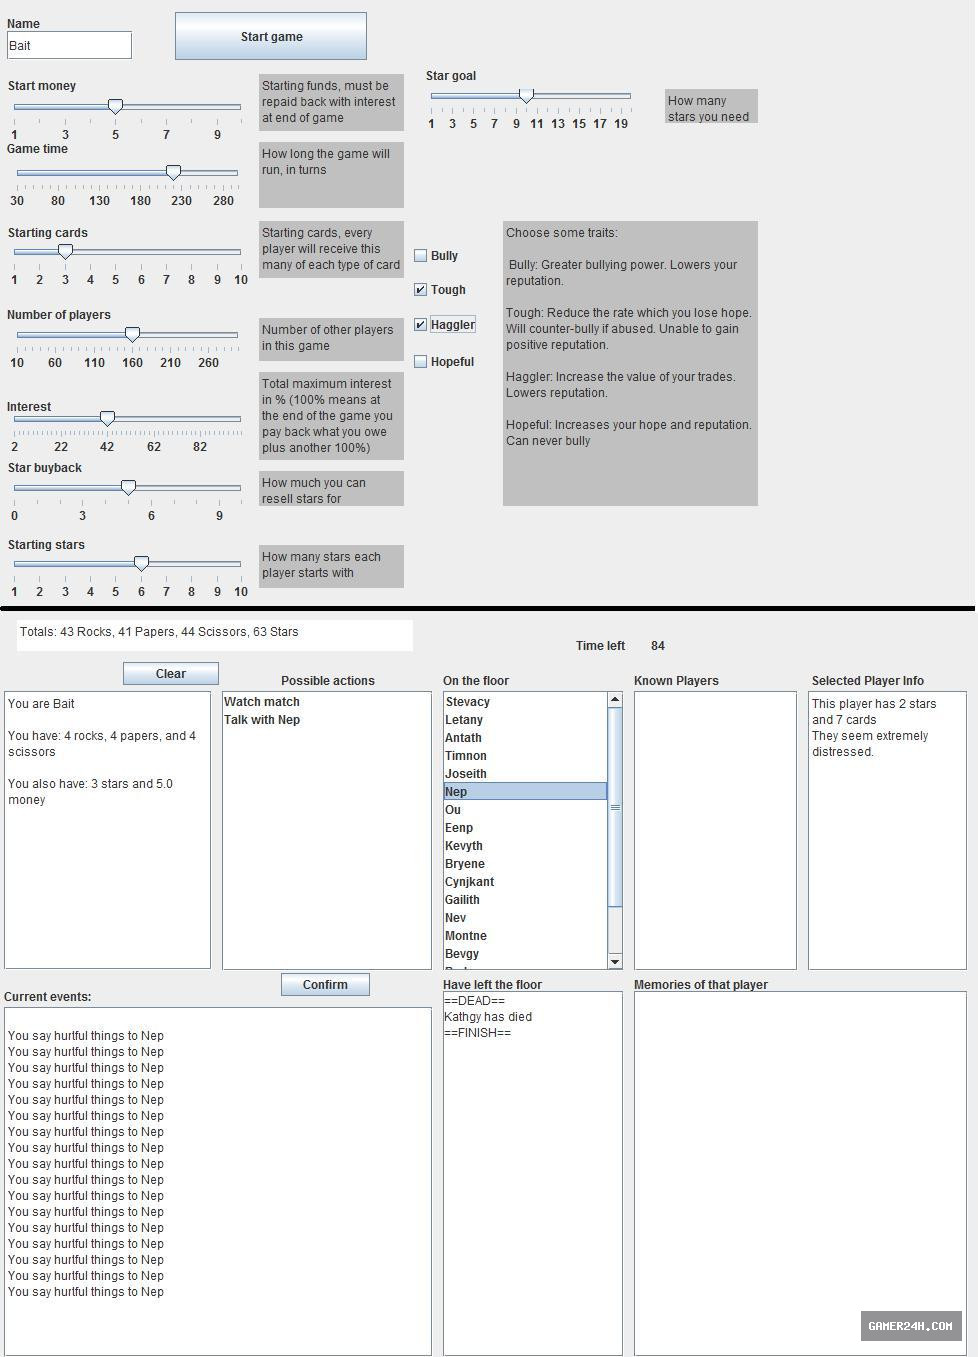Select Cynjkant in the floor list

[525, 882]
